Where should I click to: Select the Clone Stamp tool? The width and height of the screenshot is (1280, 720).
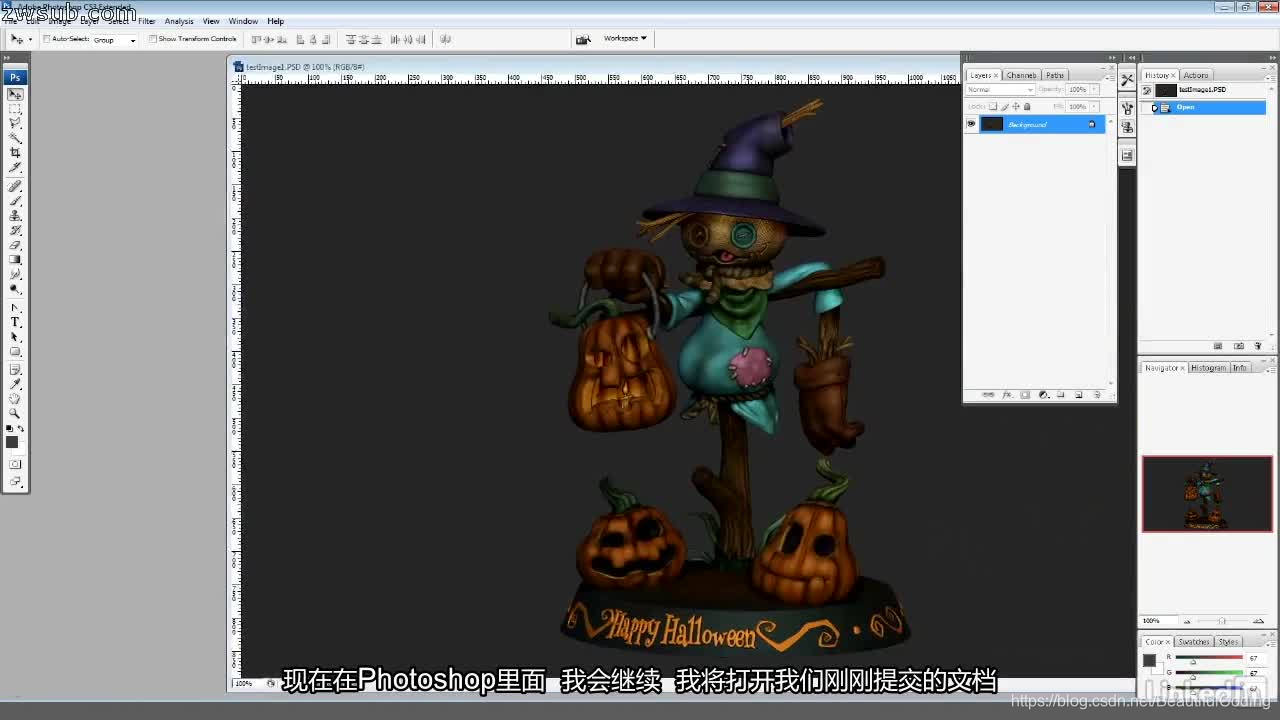point(15,215)
